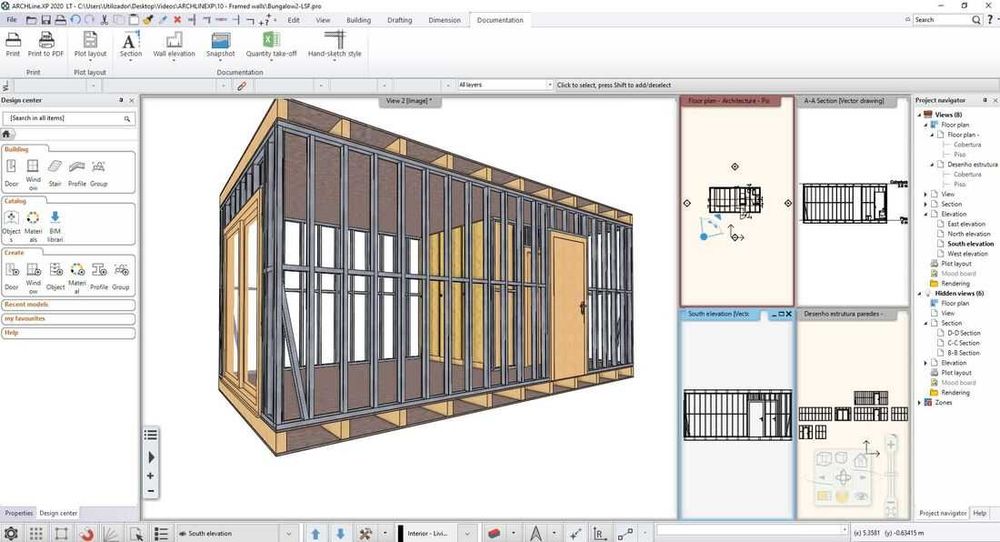Click the Print to PDF icon
Screen dimensions: 1000x542
point(46,40)
